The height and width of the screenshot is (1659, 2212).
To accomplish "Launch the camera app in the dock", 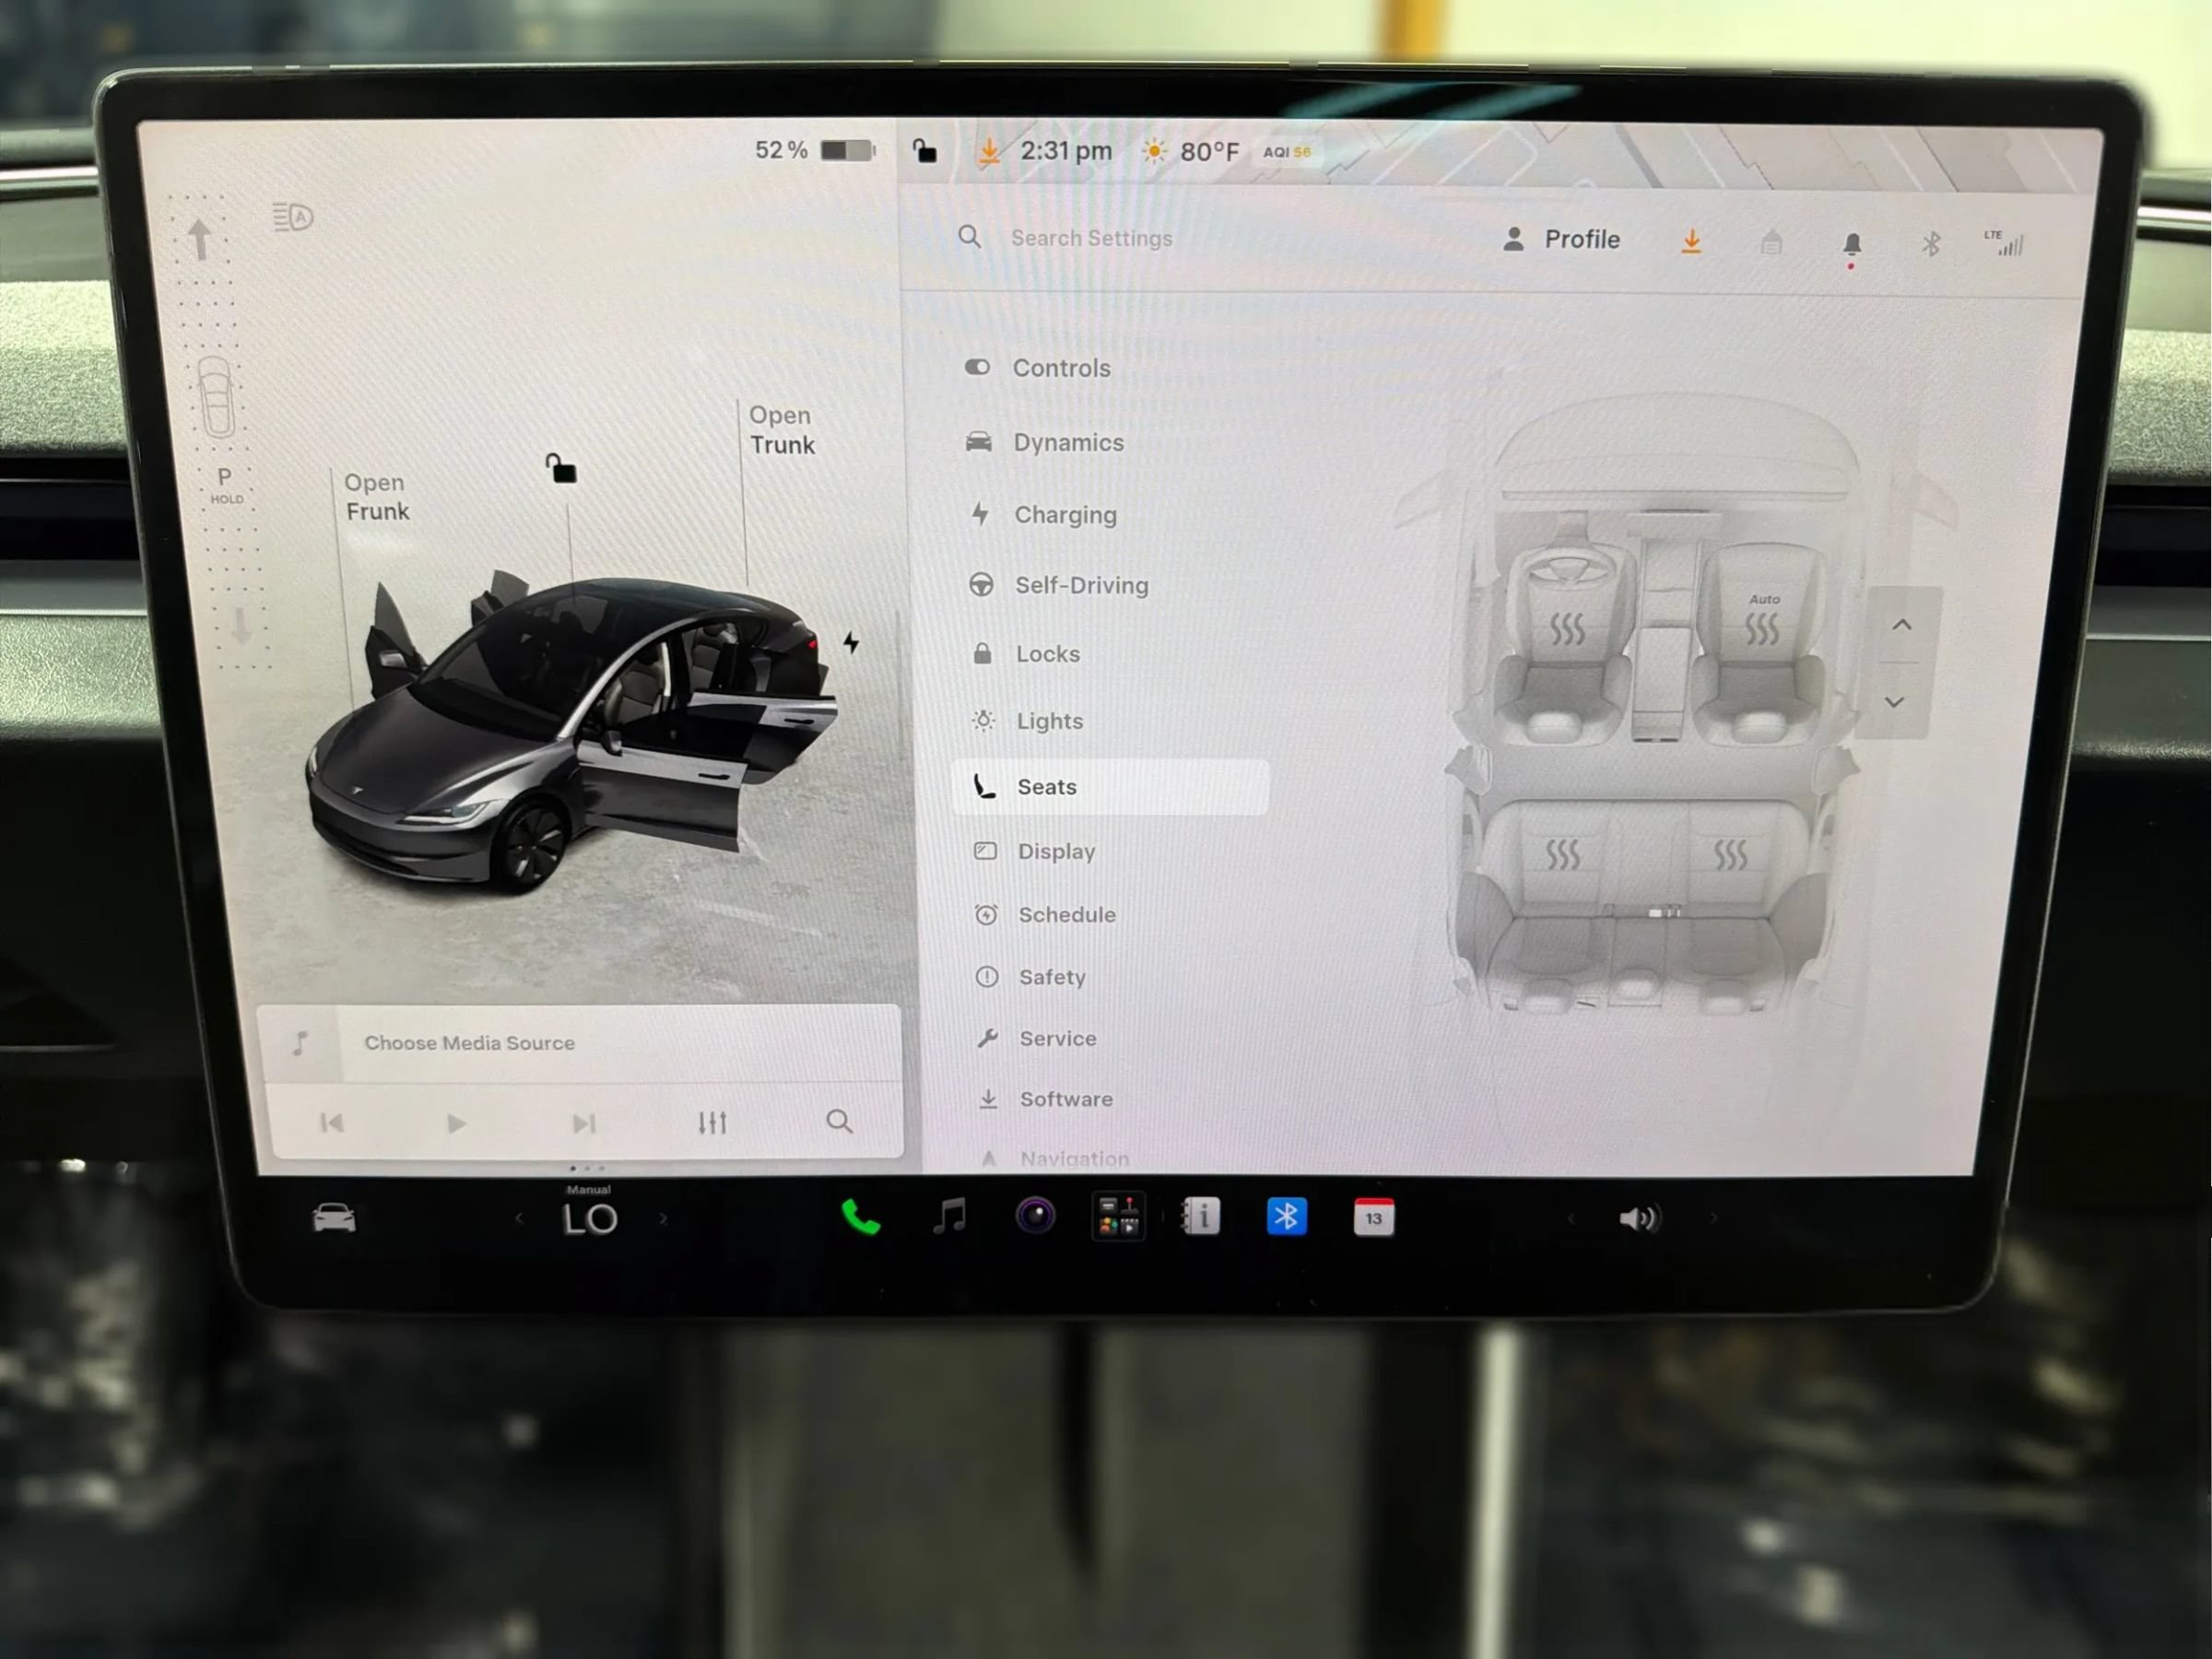I will click(1035, 1216).
